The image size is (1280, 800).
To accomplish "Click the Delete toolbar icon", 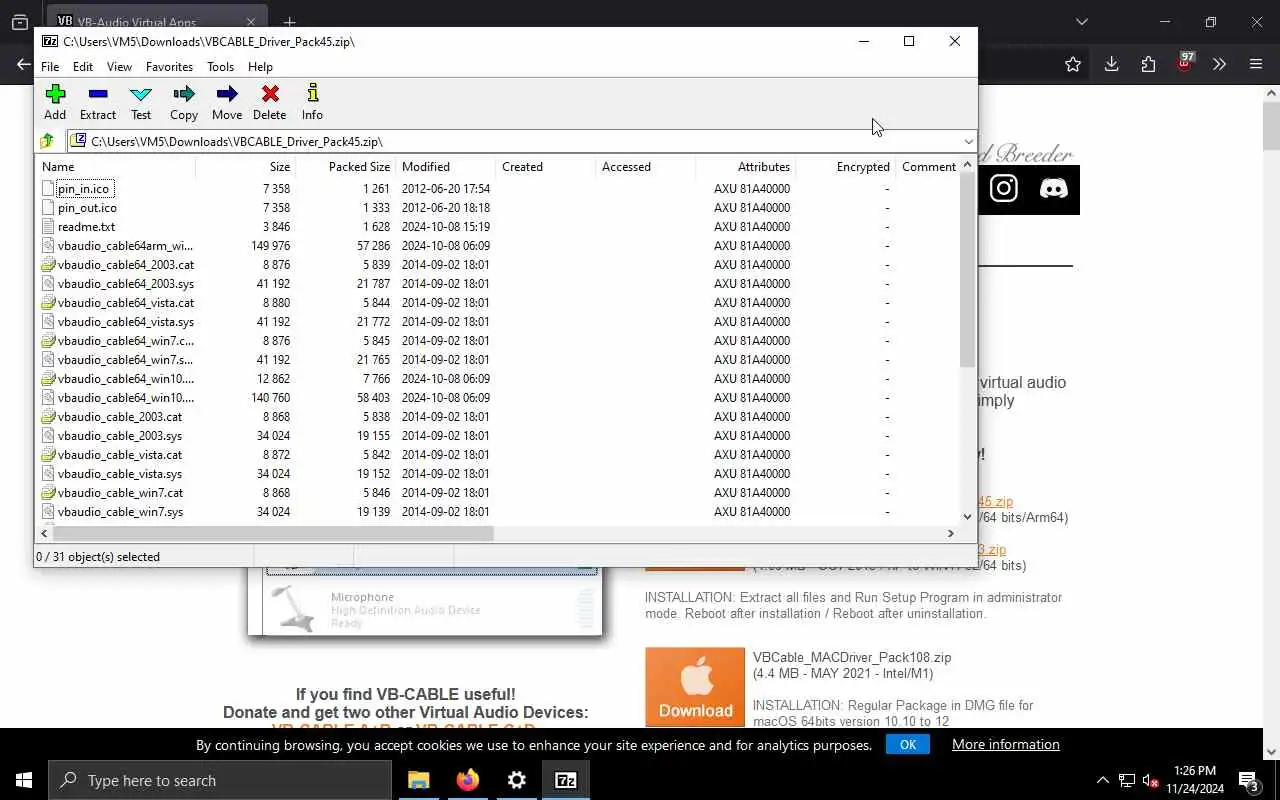I will point(270,94).
